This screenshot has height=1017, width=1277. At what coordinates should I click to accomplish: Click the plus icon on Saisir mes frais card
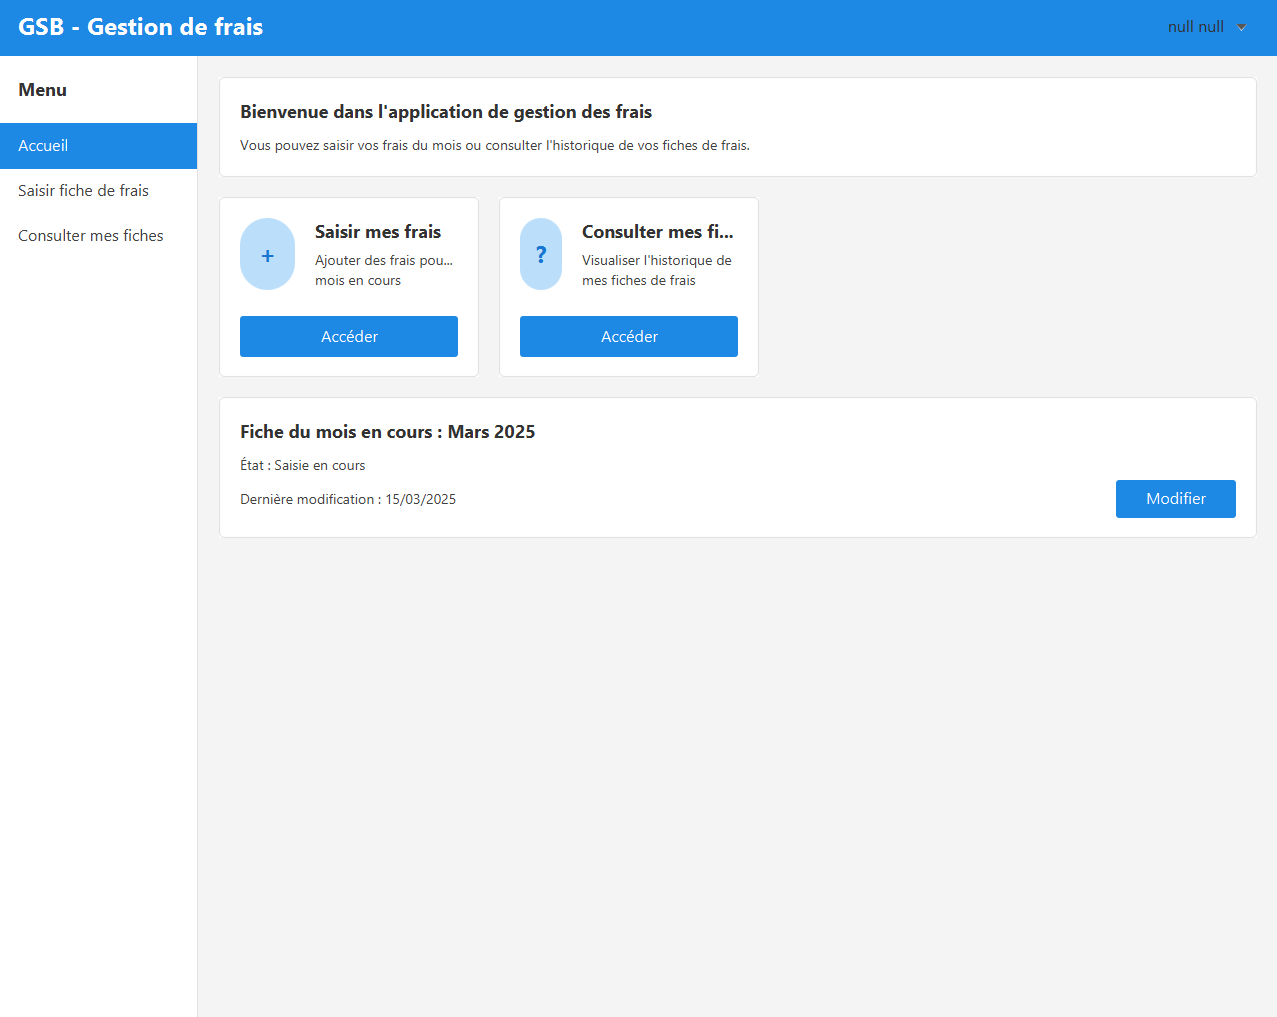click(267, 255)
